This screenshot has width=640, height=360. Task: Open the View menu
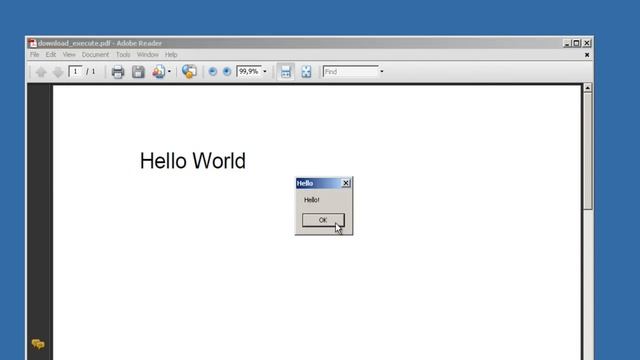tap(69, 55)
